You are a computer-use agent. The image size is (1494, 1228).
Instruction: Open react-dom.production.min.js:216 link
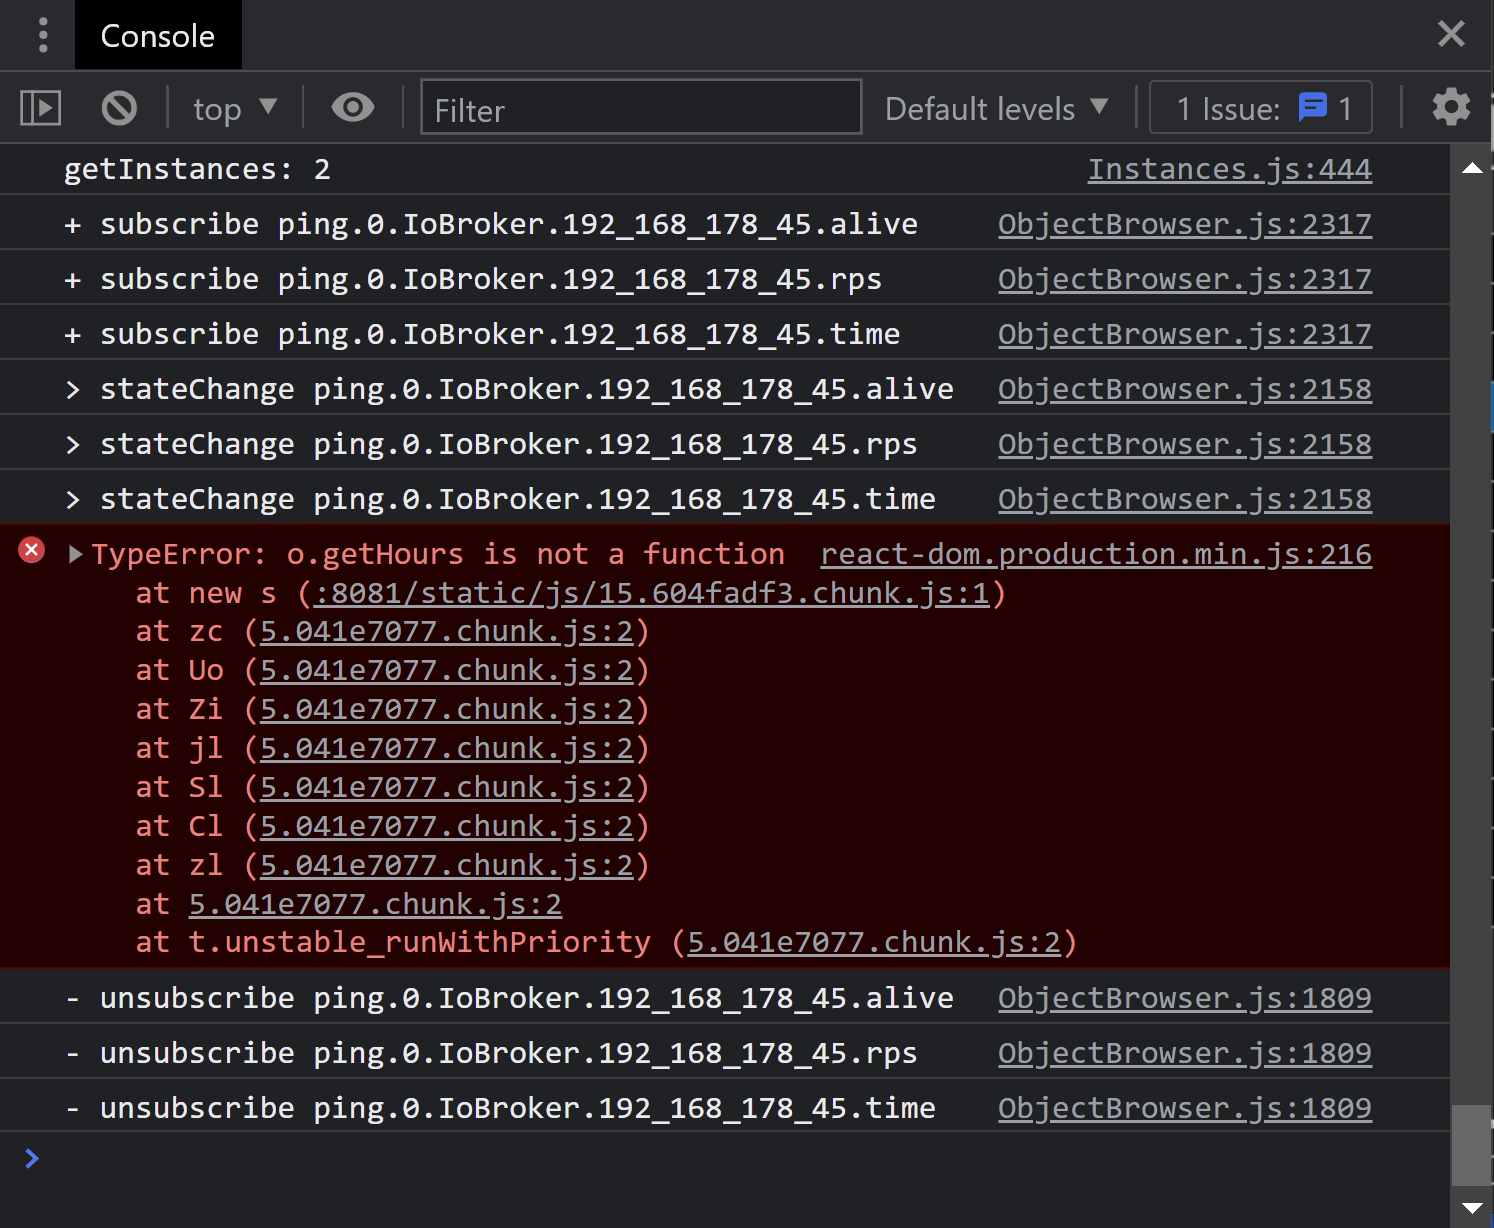click(1096, 554)
